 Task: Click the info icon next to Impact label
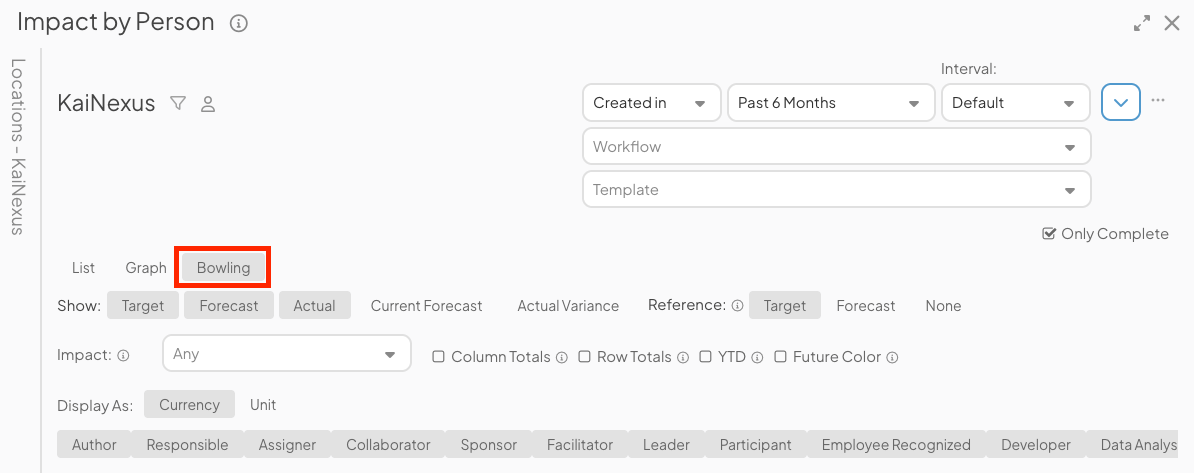123,355
